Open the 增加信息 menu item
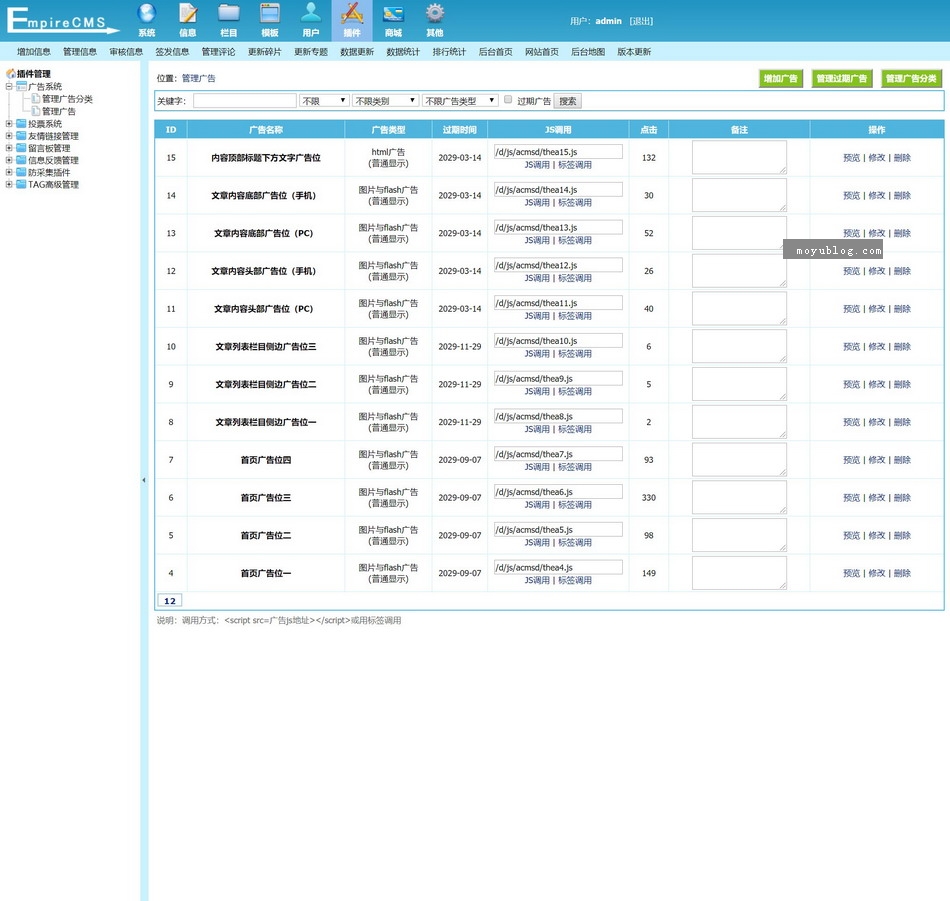The height and width of the screenshot is (901, 950). 34,52
